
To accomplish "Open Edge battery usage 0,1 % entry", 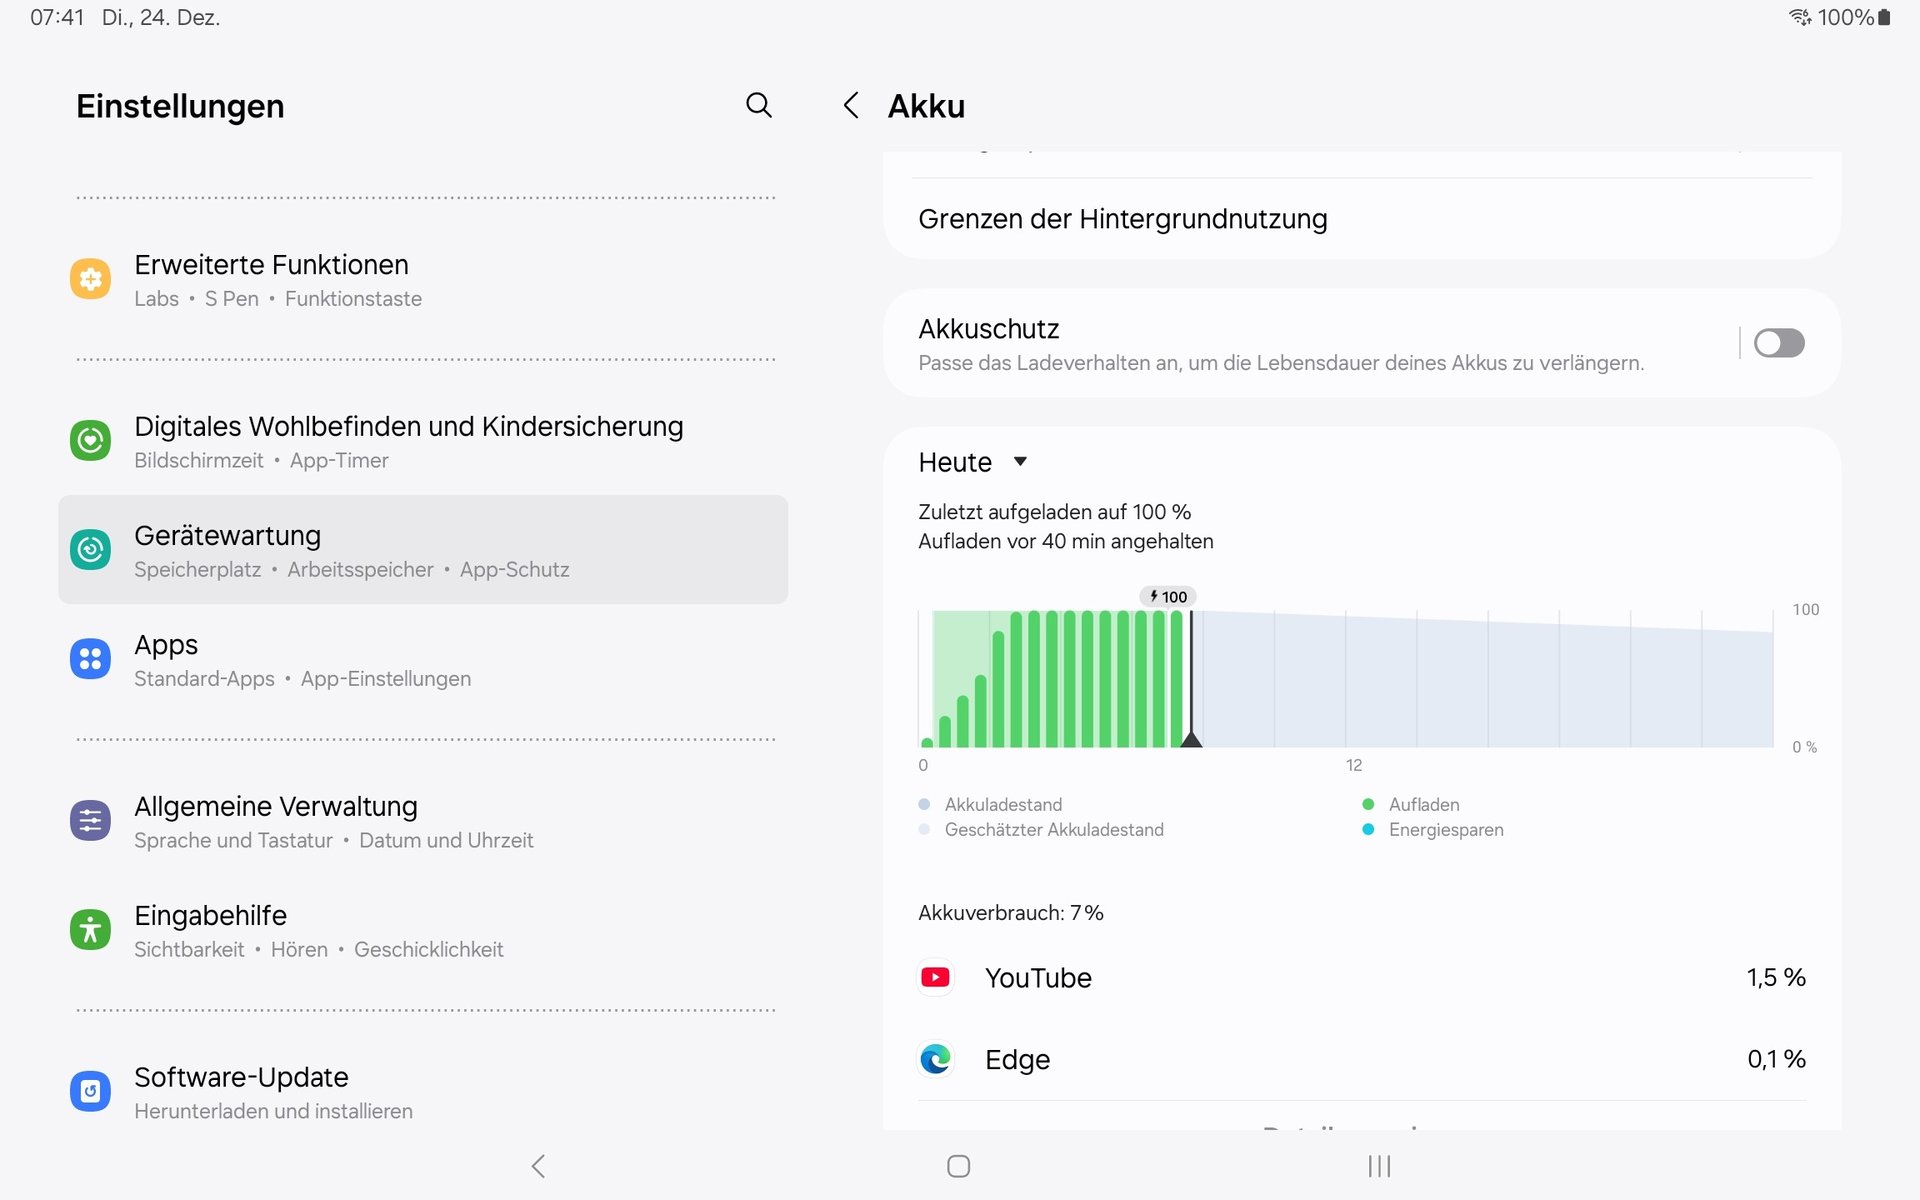I will pos(1775,1059).
